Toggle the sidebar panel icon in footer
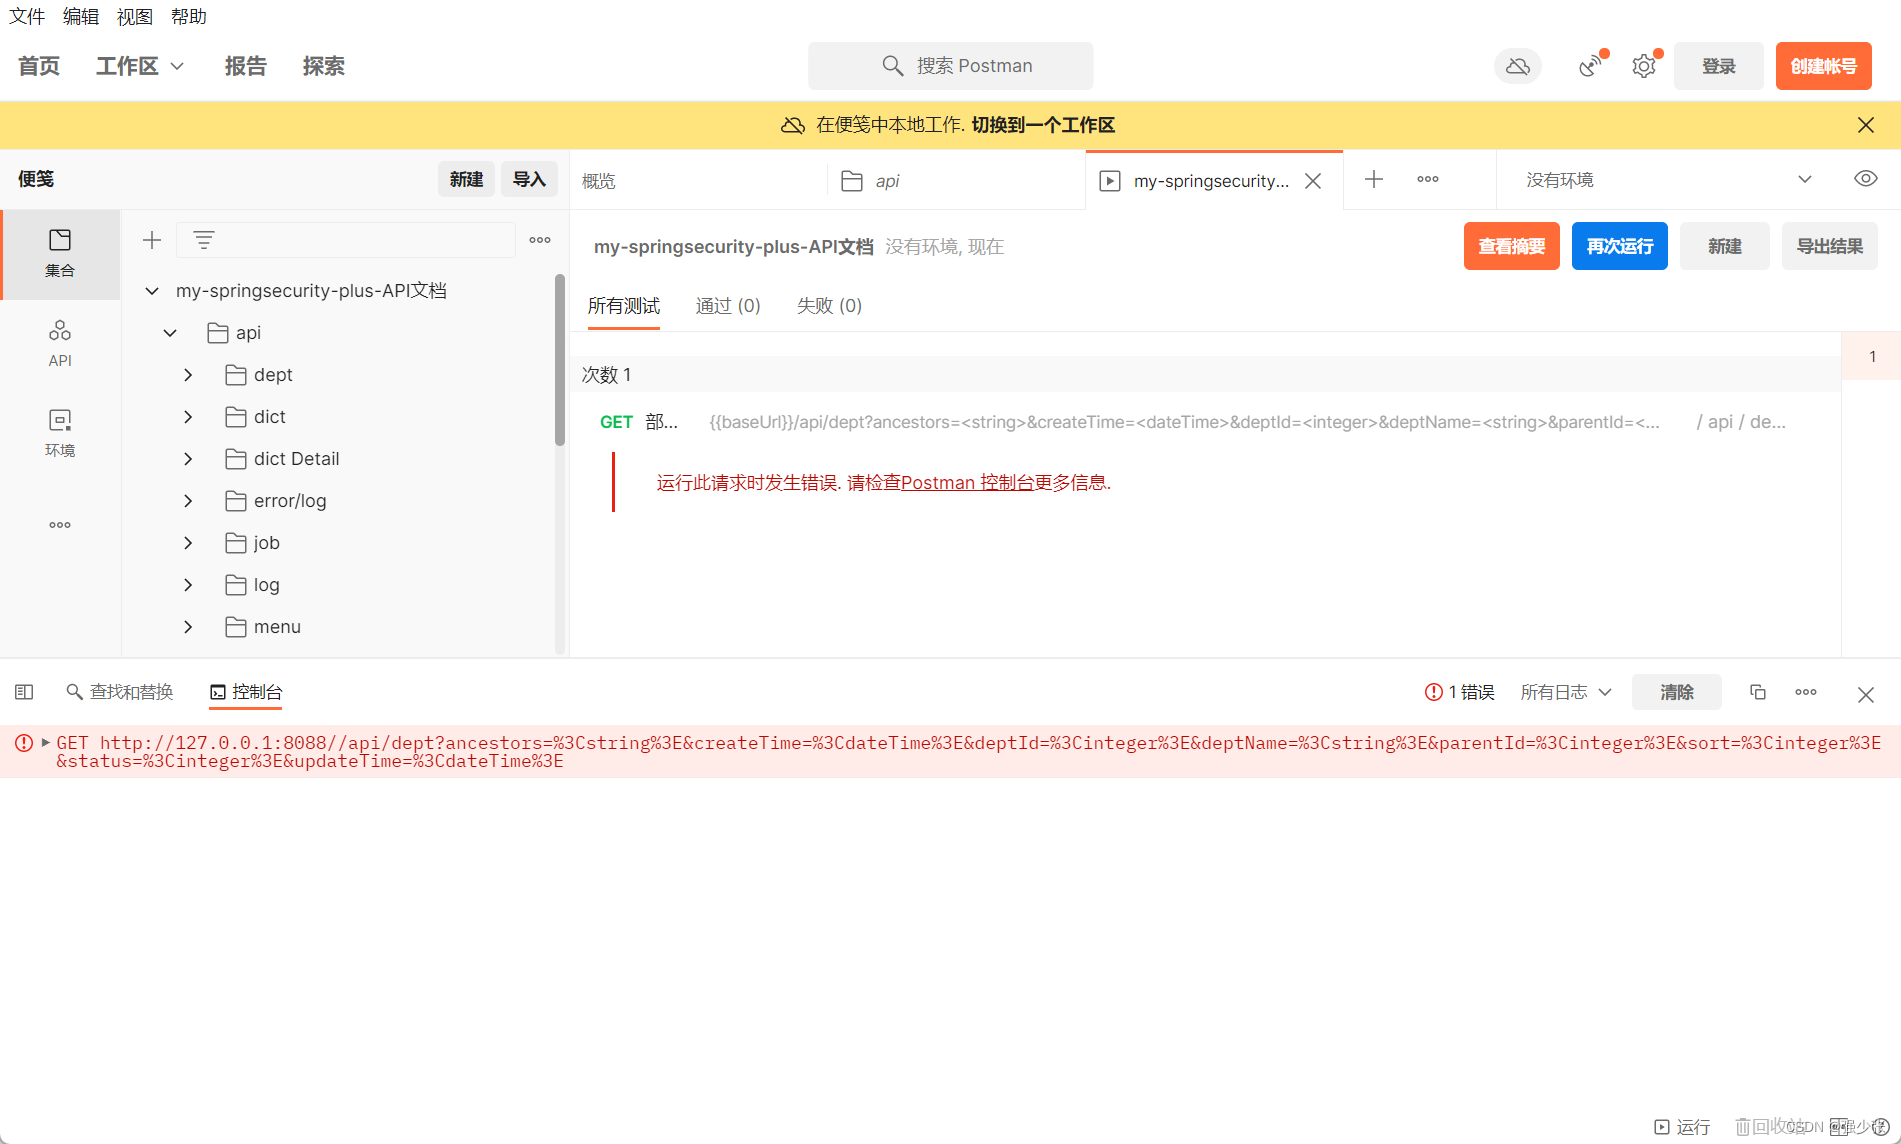This screenshot has height=1144, width=1901. pyautogui.click(x=24, y=692)
